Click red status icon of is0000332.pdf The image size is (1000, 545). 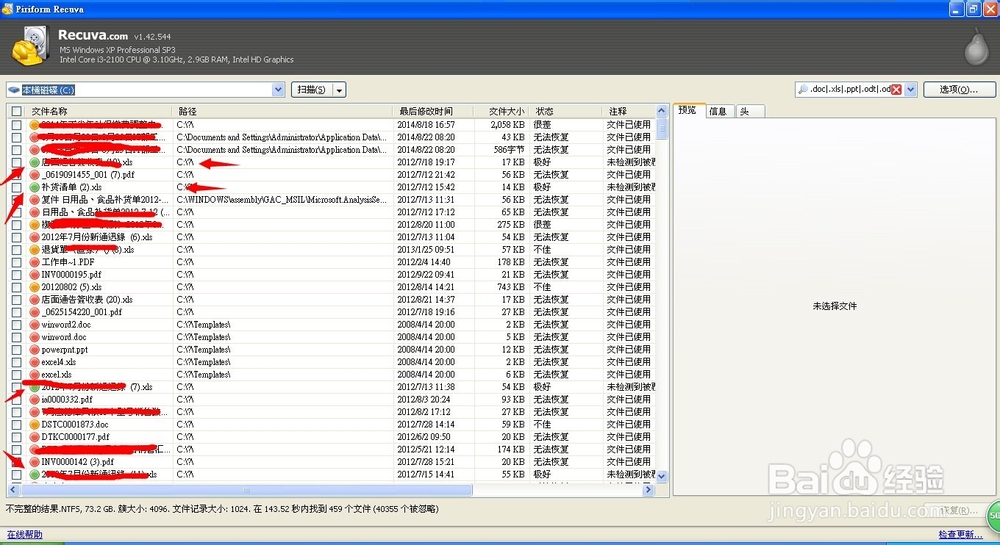pos(34,400)
